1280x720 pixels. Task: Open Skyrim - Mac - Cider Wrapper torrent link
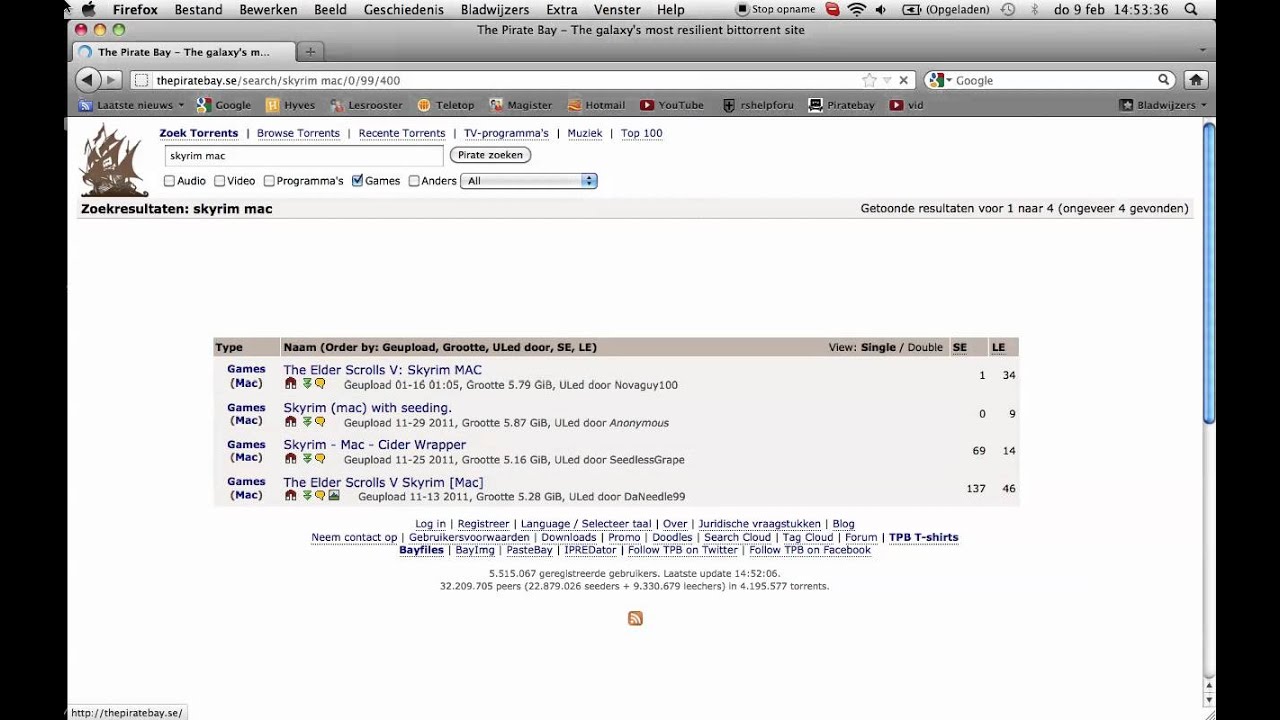click(x=374, y=445)
